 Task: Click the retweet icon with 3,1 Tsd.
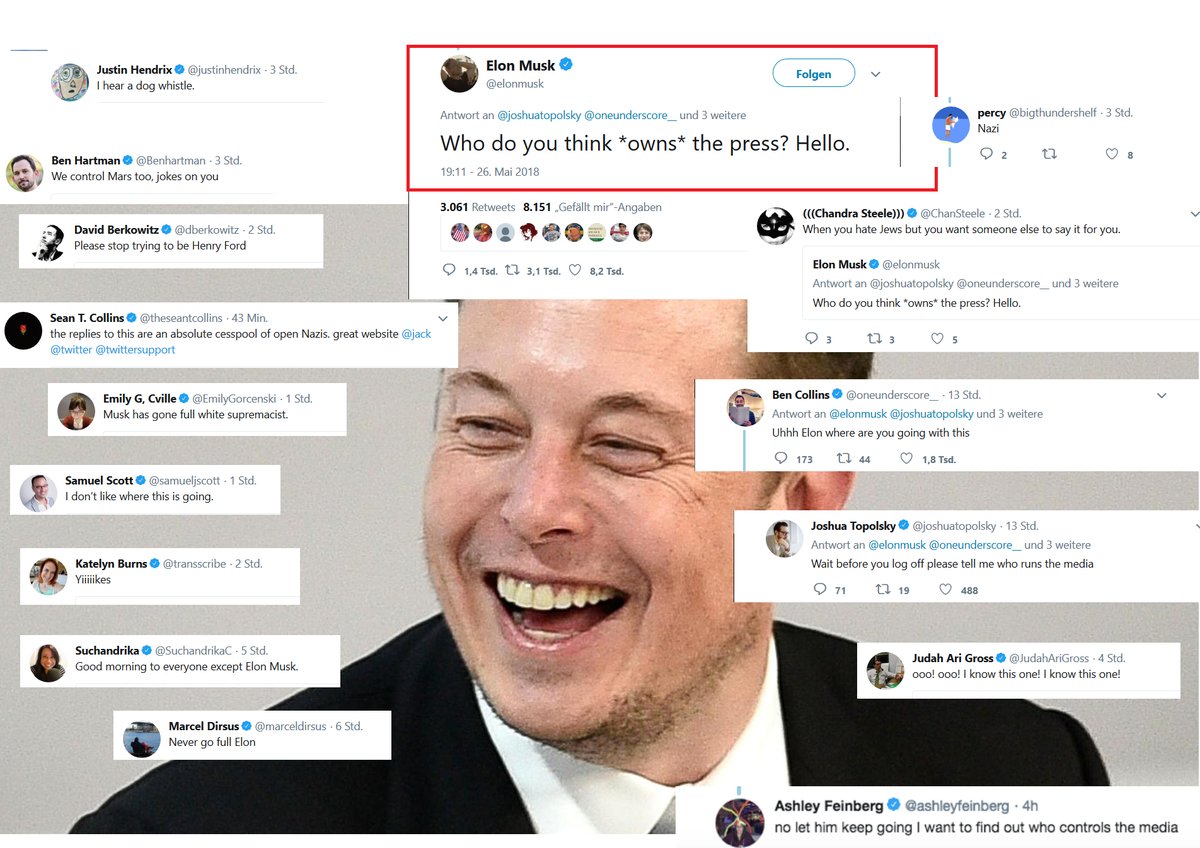[513, 271]
